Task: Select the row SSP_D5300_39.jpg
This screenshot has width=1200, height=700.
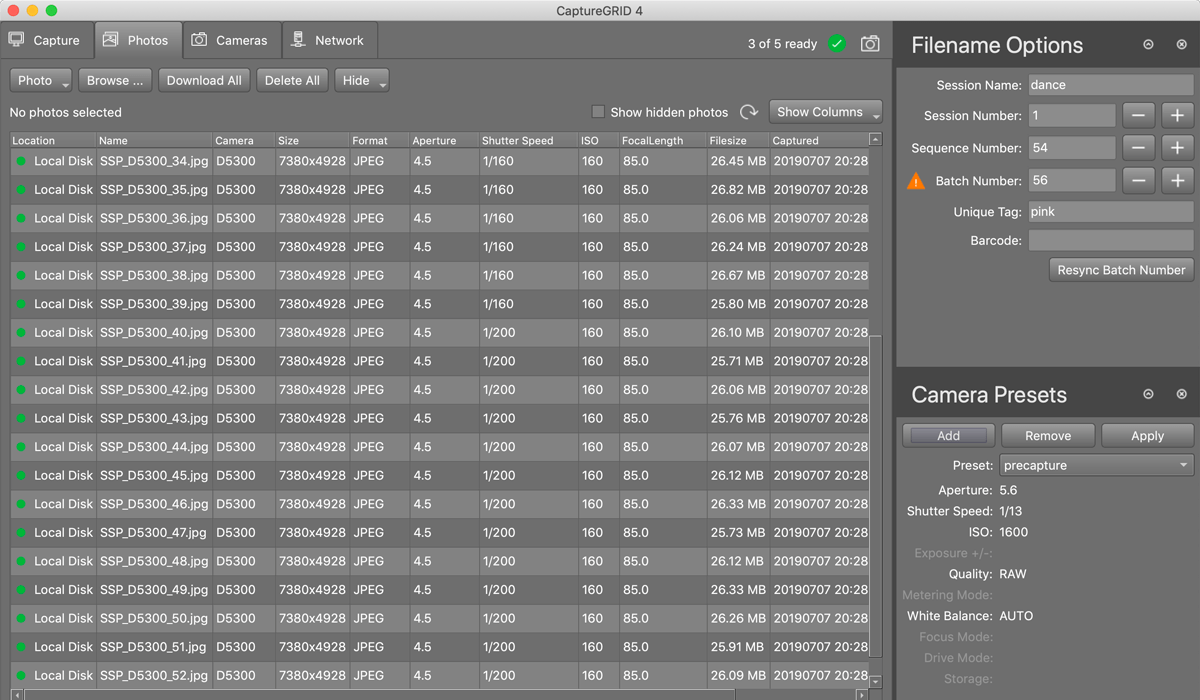Action: [439, 304]
